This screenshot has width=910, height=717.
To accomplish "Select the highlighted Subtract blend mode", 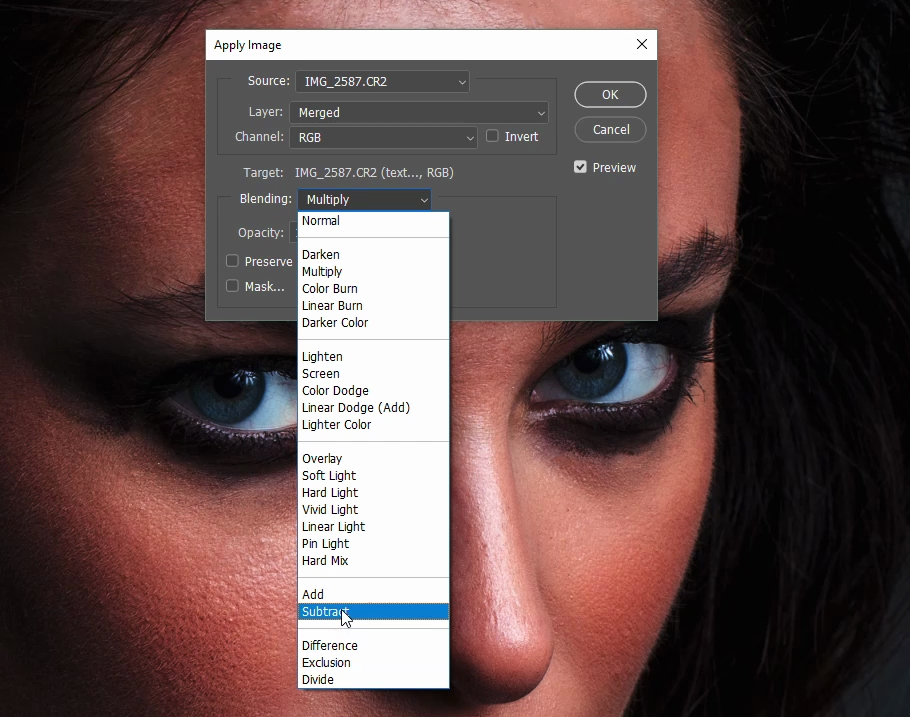I will 325,611.
